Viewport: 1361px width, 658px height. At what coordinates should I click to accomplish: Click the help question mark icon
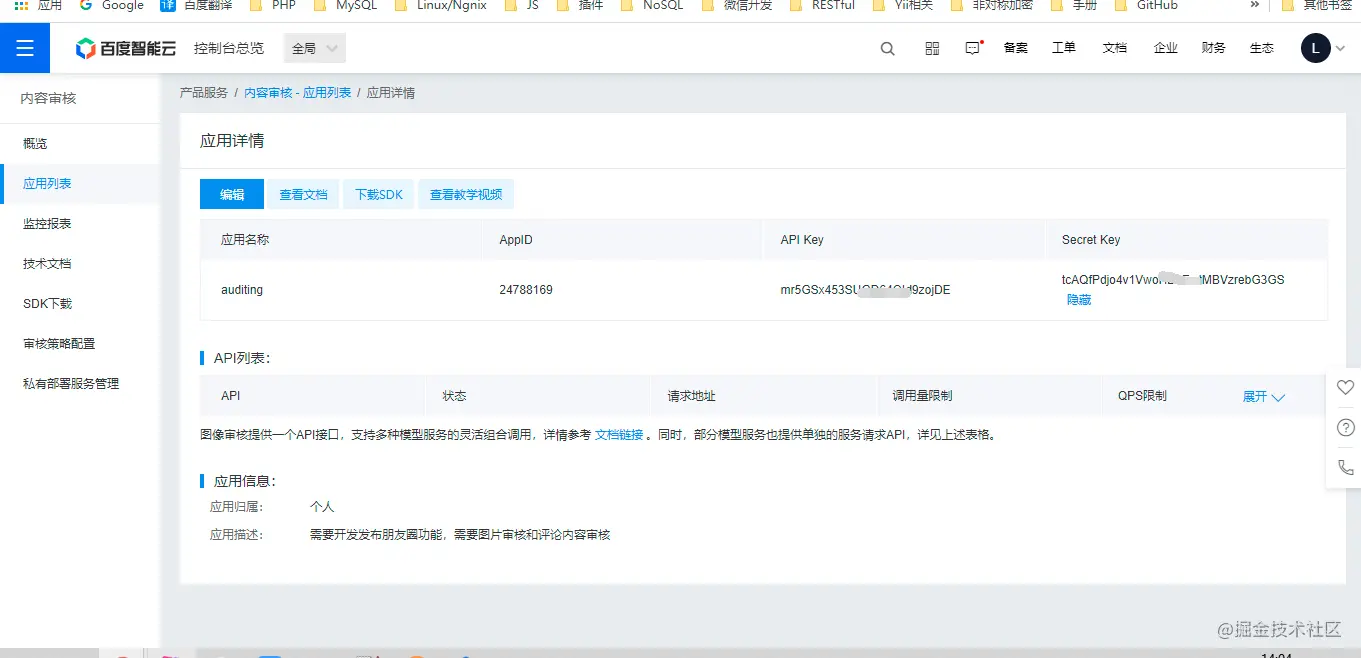[1345, 428]
